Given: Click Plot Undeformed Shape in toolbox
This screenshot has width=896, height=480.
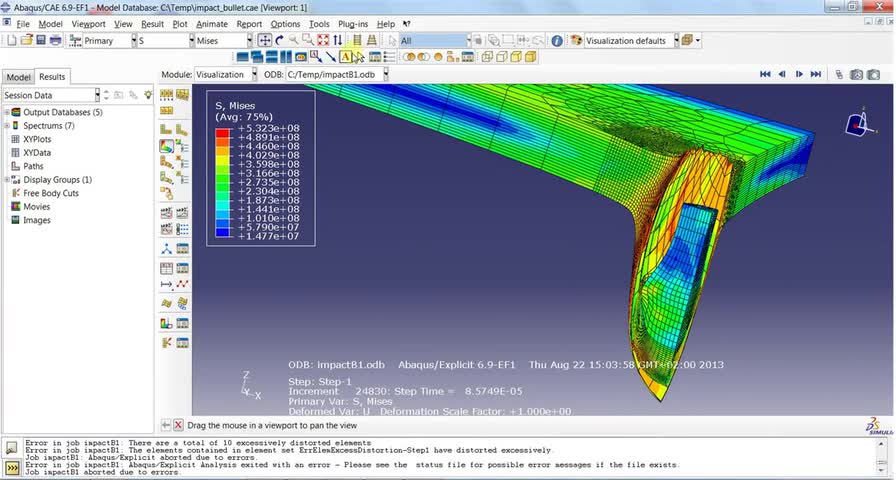Looking at the screenshot, I should coord(166,129).
